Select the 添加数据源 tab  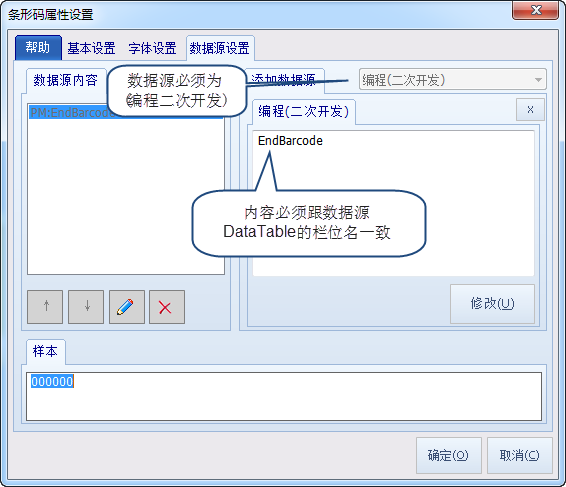pyautogui.click(x=284, y=80)
